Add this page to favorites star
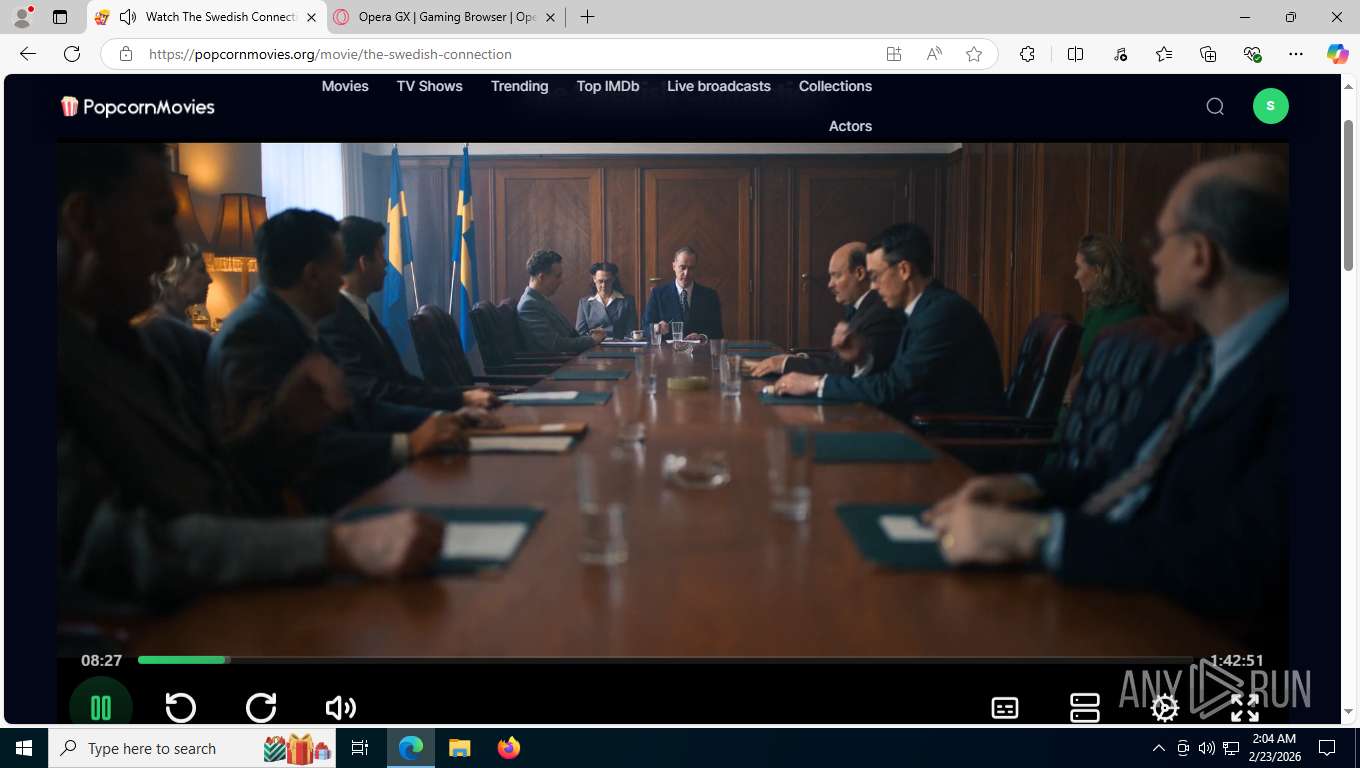This screenshot has height=768, width=1360. [x=974, y=54]
